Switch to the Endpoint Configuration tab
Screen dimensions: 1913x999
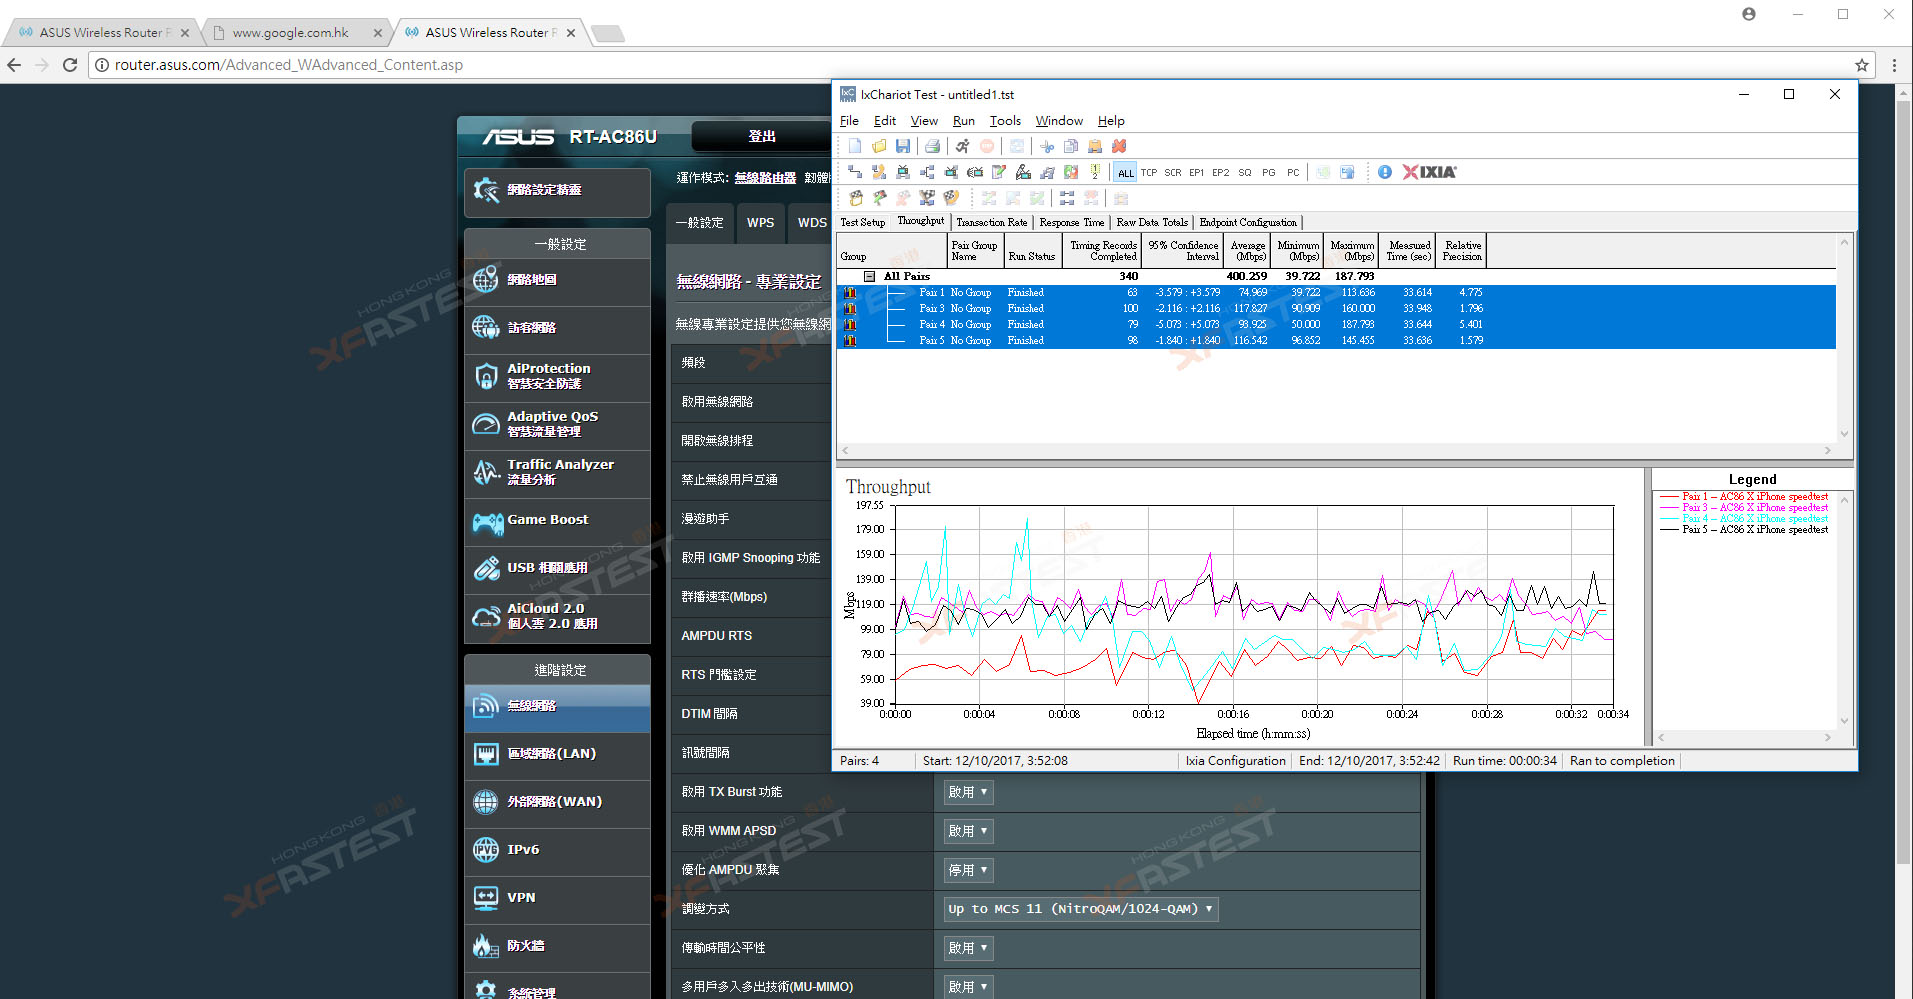pyautogui.click(x=1248, y=222)
